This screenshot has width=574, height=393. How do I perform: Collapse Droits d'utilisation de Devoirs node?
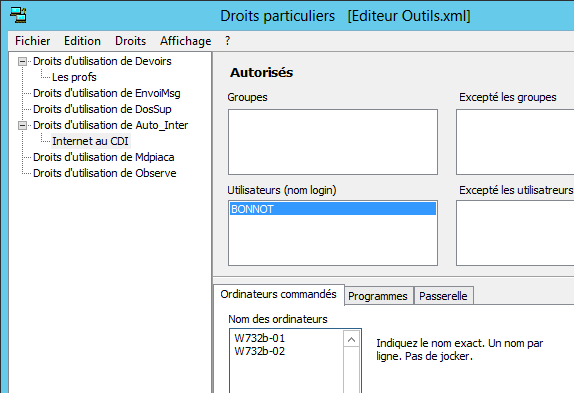pos(22,61)
